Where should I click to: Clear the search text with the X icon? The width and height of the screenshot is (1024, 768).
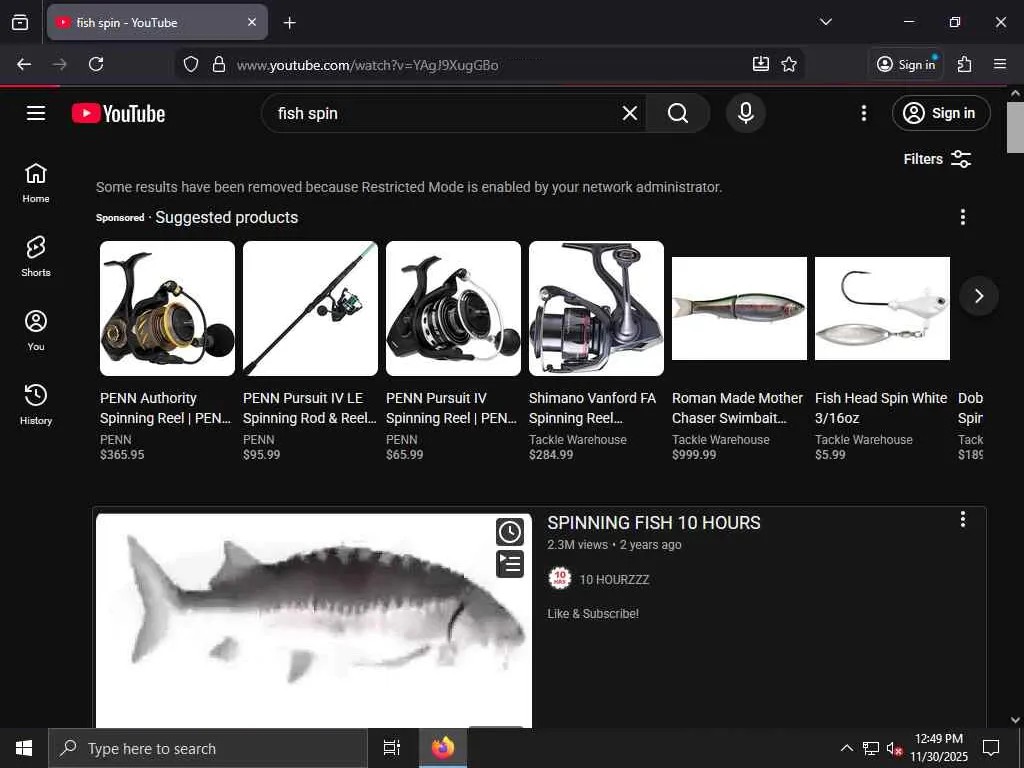click(630, 114)
